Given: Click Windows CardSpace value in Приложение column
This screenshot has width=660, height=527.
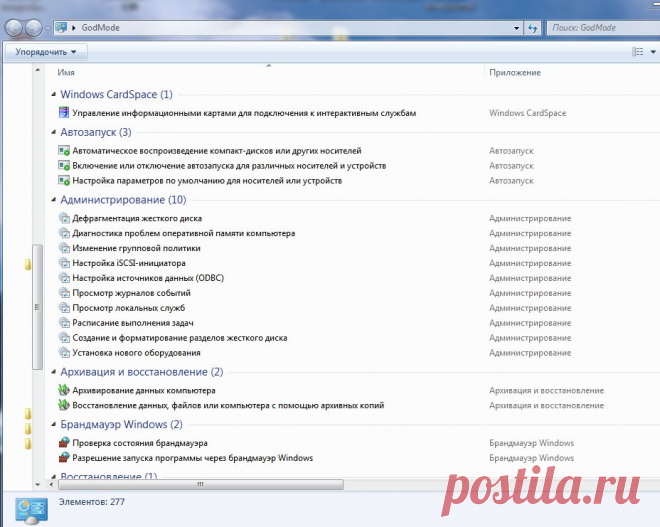Looking at the screenshot, I should tap(527, 113).
